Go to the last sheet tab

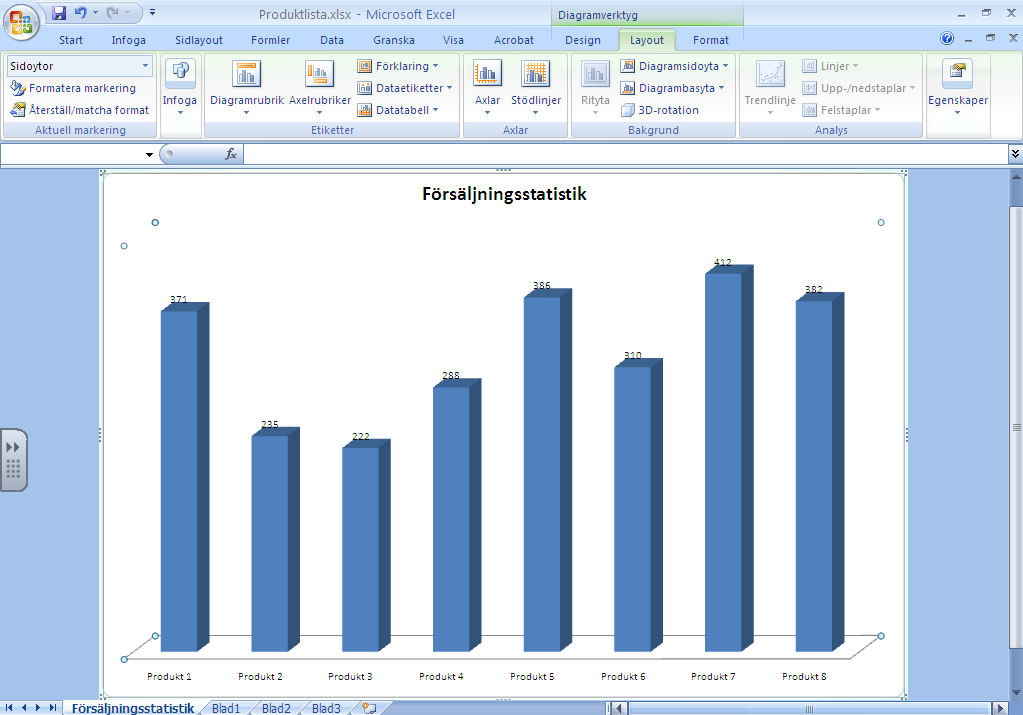pyautogui.click(x=52, y=708)
